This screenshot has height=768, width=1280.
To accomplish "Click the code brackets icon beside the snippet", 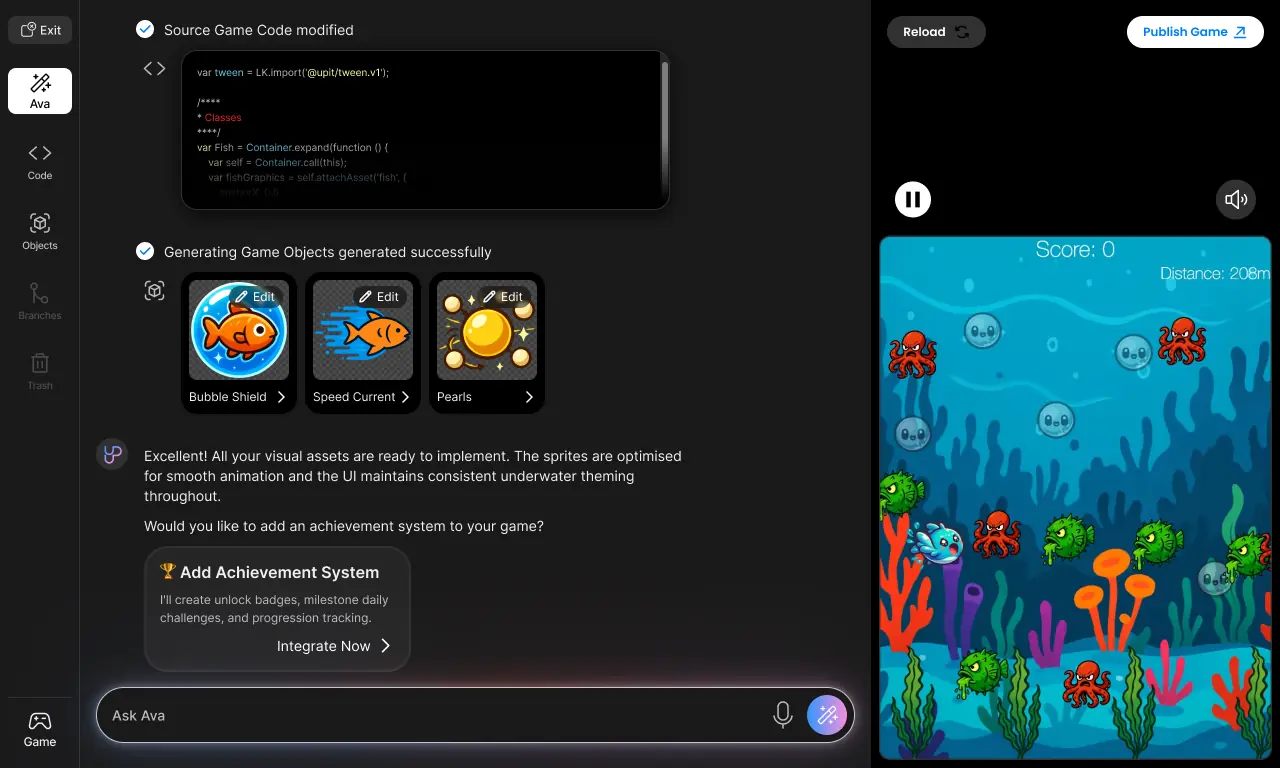I will 154,69.
